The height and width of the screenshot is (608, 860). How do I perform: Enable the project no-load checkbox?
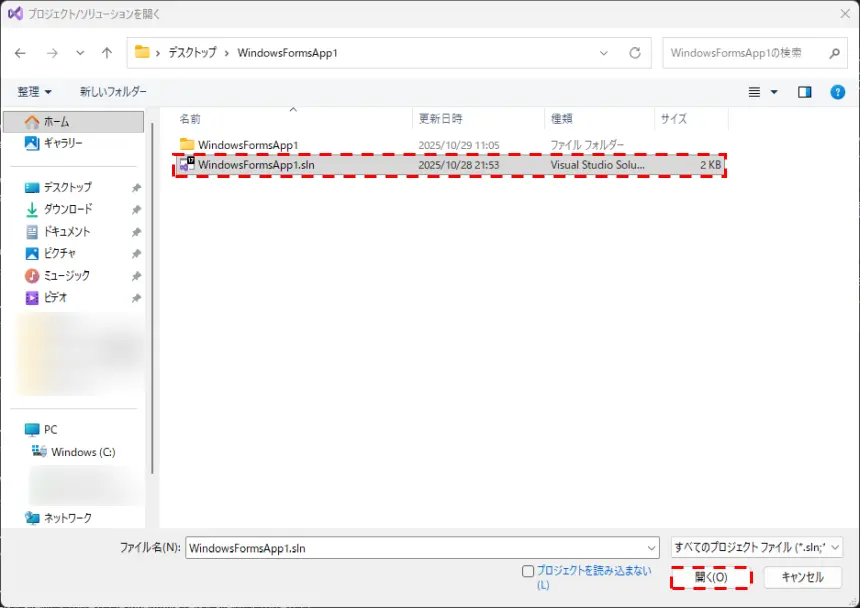coord(528,571)
